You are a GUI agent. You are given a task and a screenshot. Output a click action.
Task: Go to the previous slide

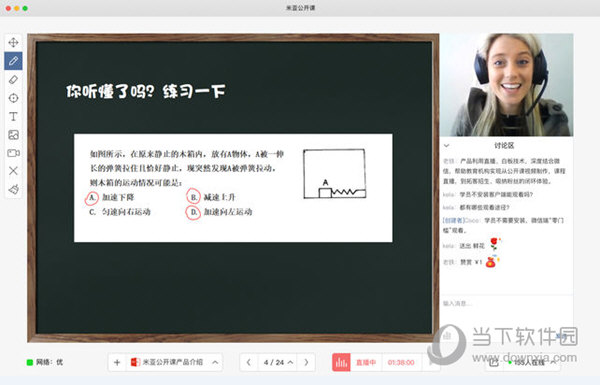249,362
